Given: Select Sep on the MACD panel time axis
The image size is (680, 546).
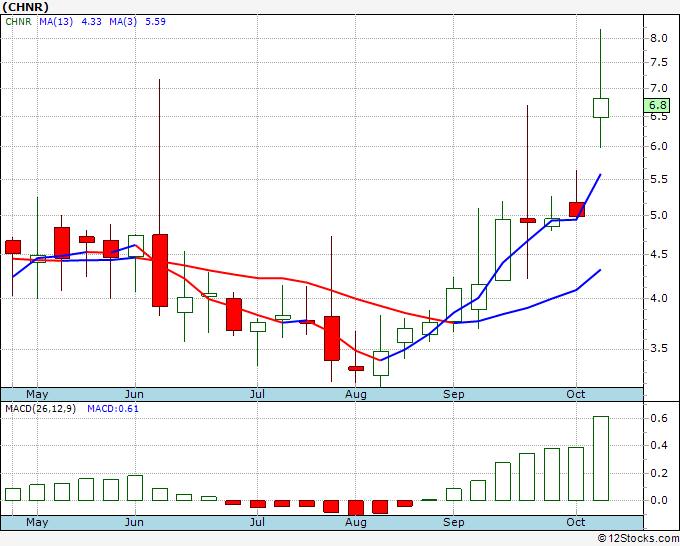Looking at the screenshot, I should 454,523.
